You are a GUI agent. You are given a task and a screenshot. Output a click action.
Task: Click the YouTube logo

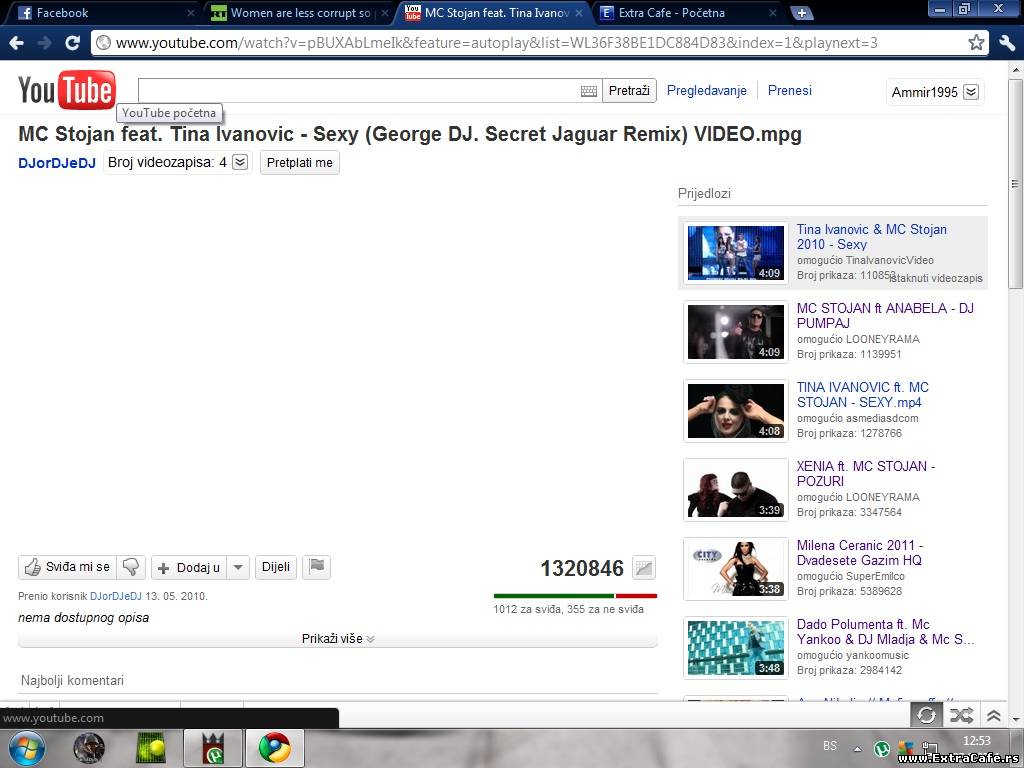point(67,90)
